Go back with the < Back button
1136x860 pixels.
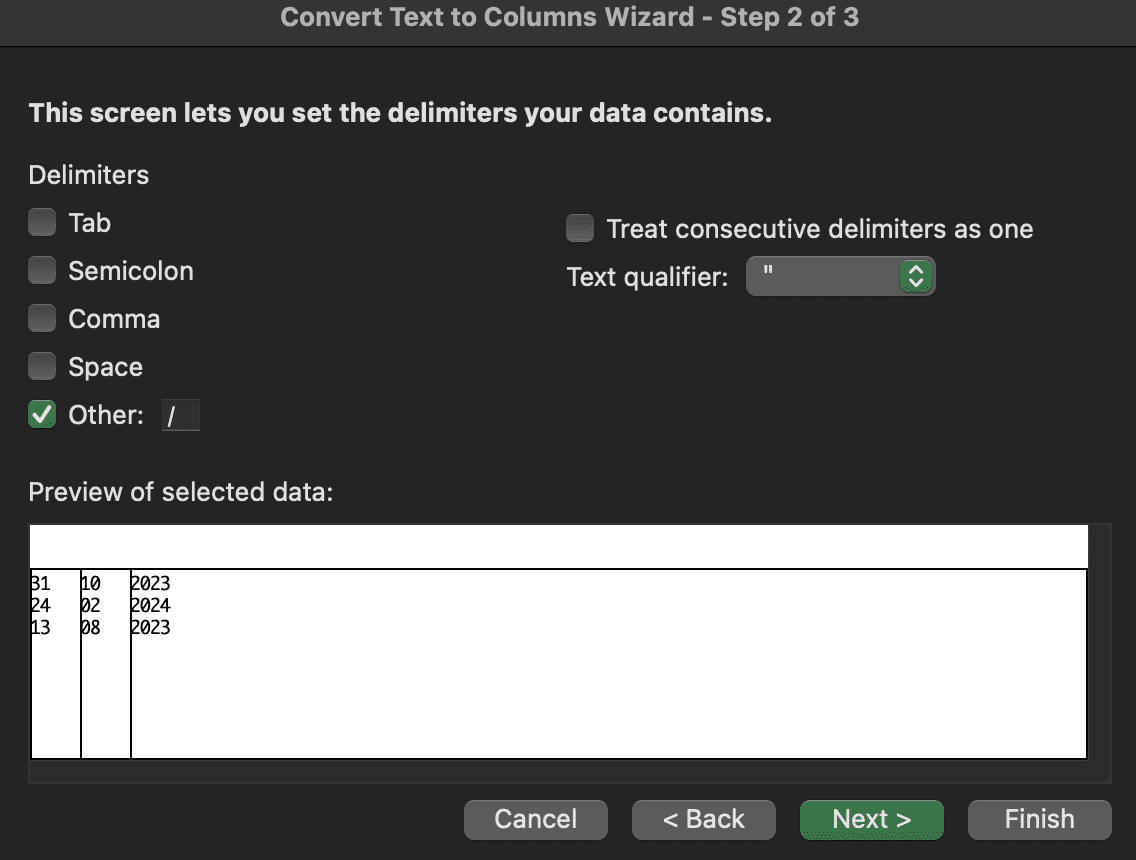click(704, 819)
